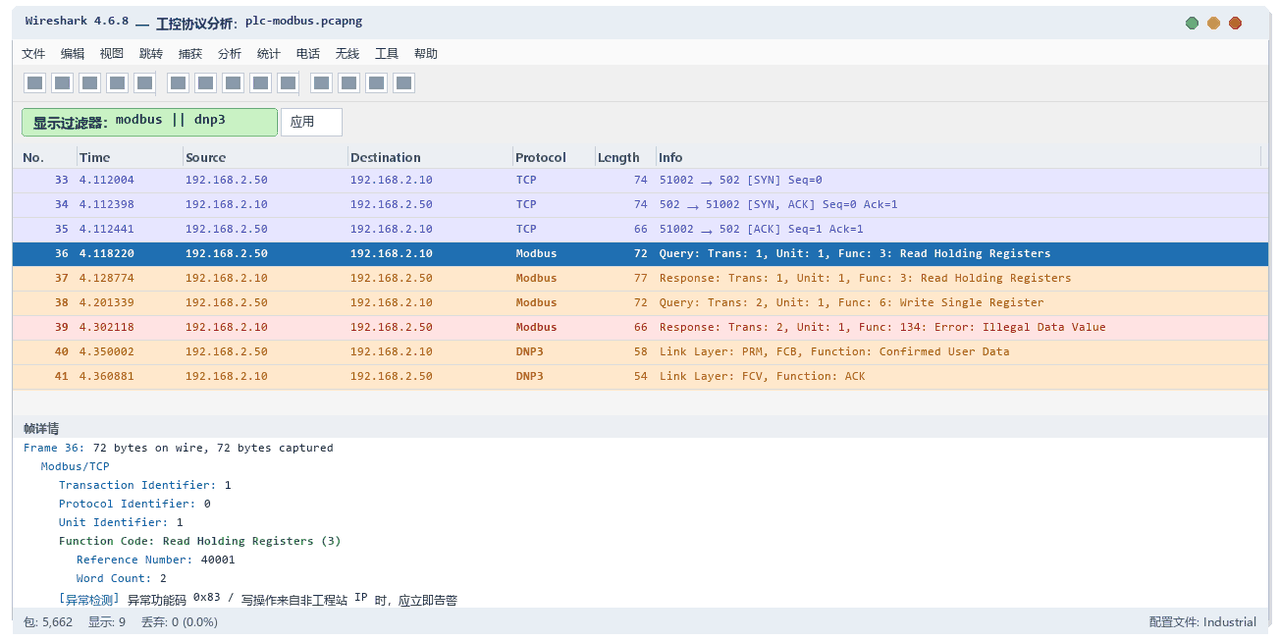The width and height of the screenshot is (1280, 641).
Task: Select packet 36 Read Holding Registers query
Action: pos(640,253)
